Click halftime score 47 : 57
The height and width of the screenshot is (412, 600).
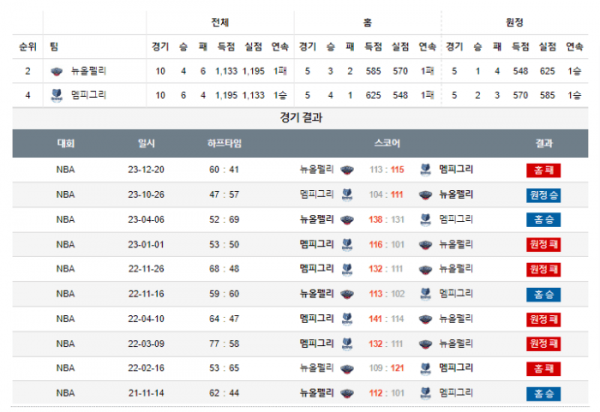tap(224, 195)
